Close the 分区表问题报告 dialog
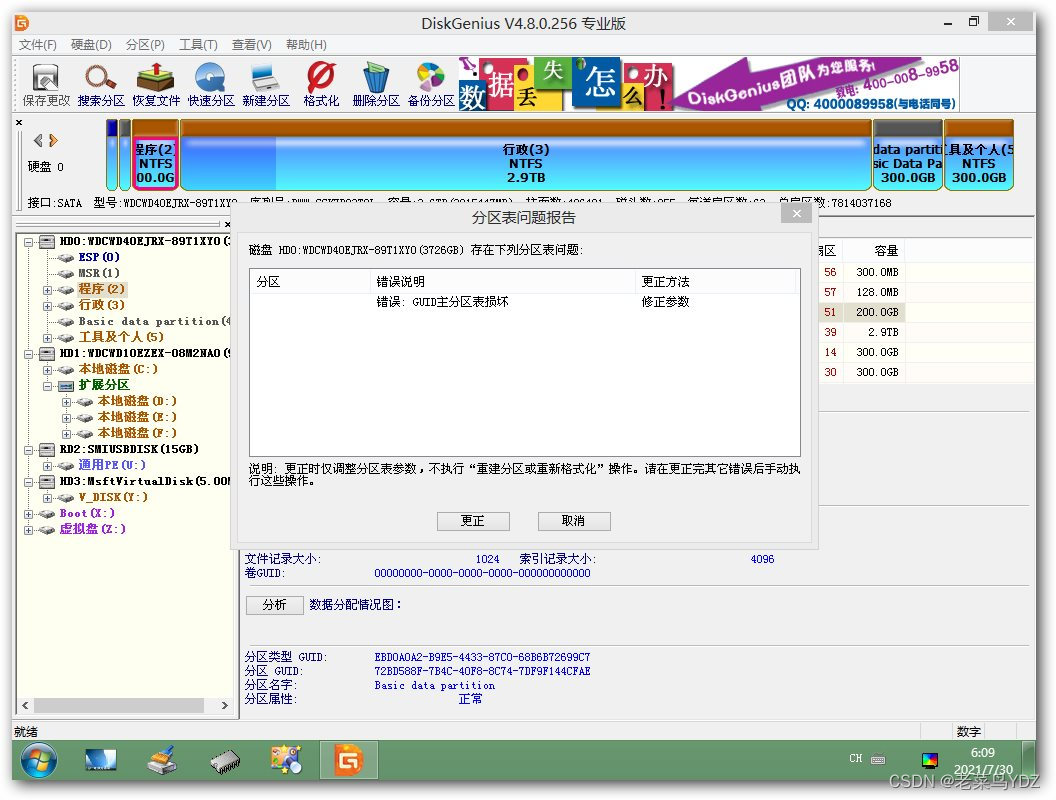This screenshot has height=800, width=1056. pos(797,213)
